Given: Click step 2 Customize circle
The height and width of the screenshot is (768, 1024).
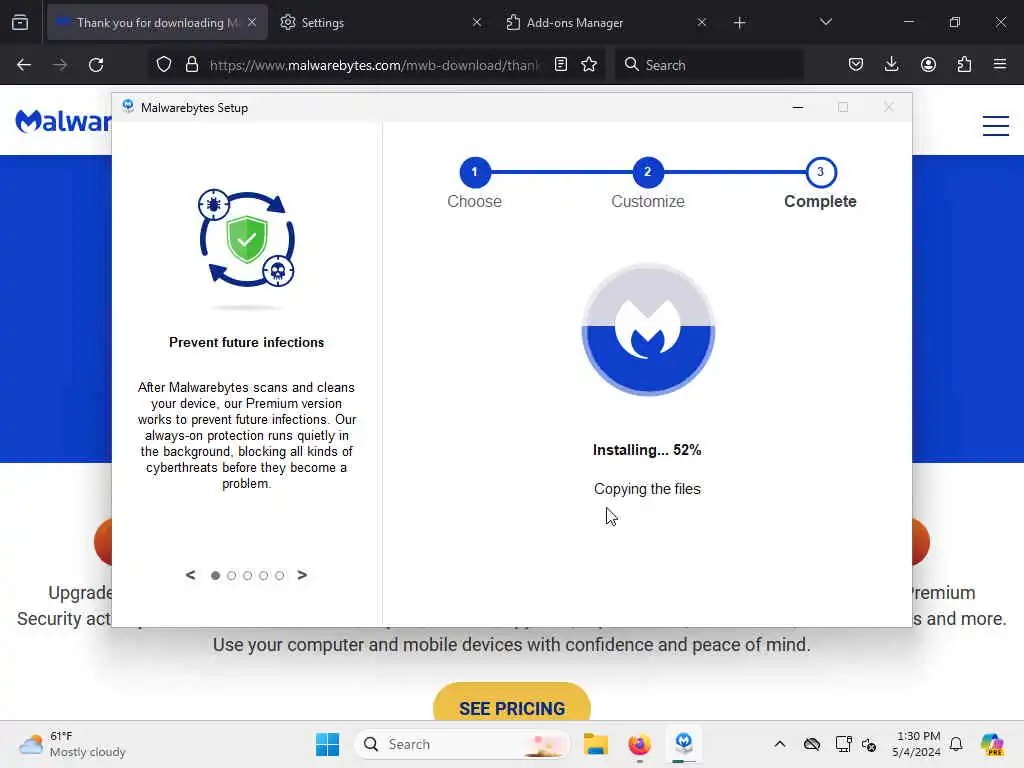Looking at the screenshot, I should tap(647, 172).
